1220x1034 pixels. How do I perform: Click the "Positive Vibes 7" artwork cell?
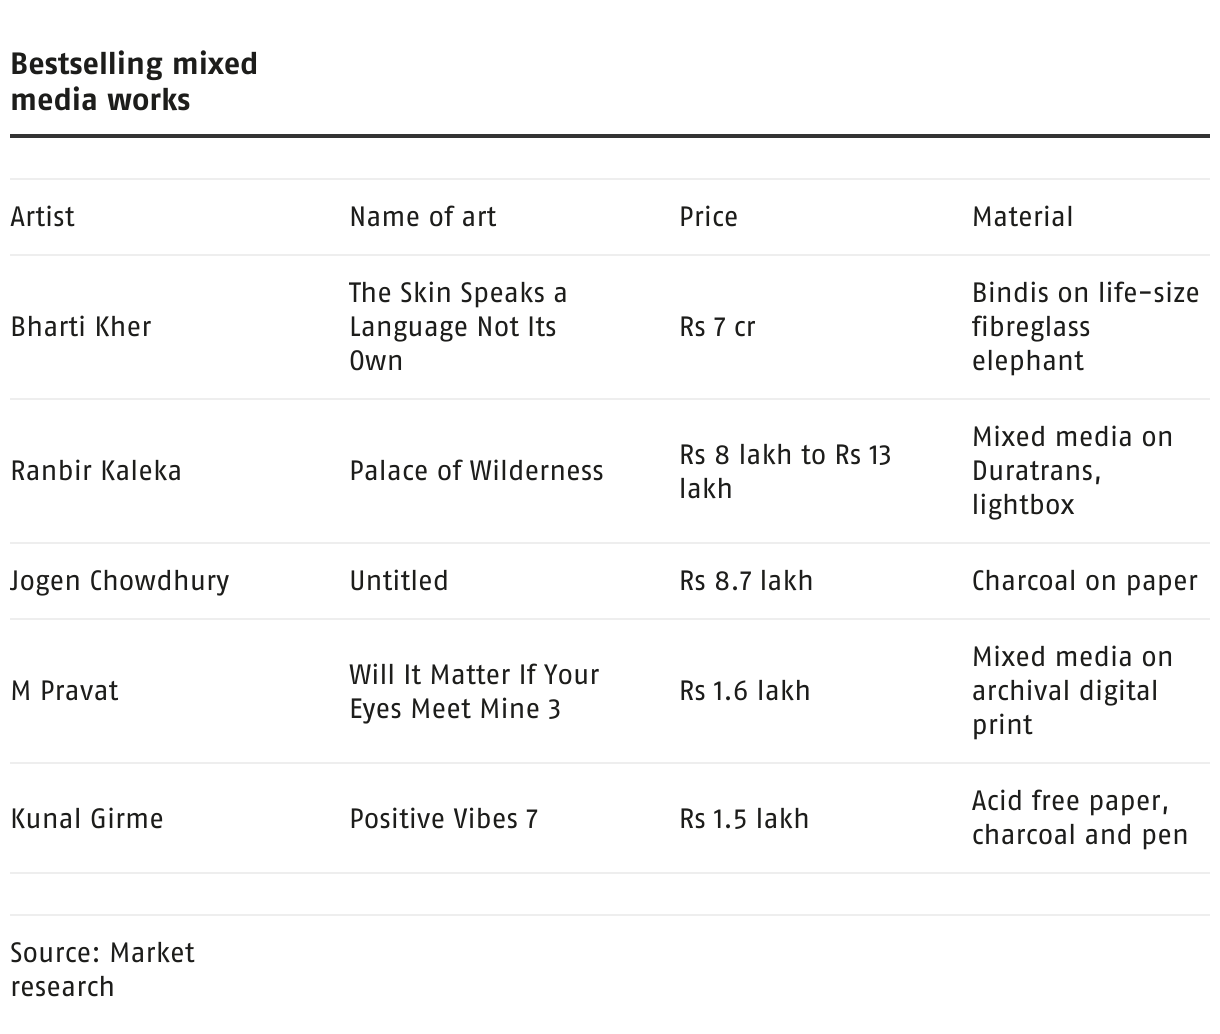pyautogui.click(x=443, y=819)
